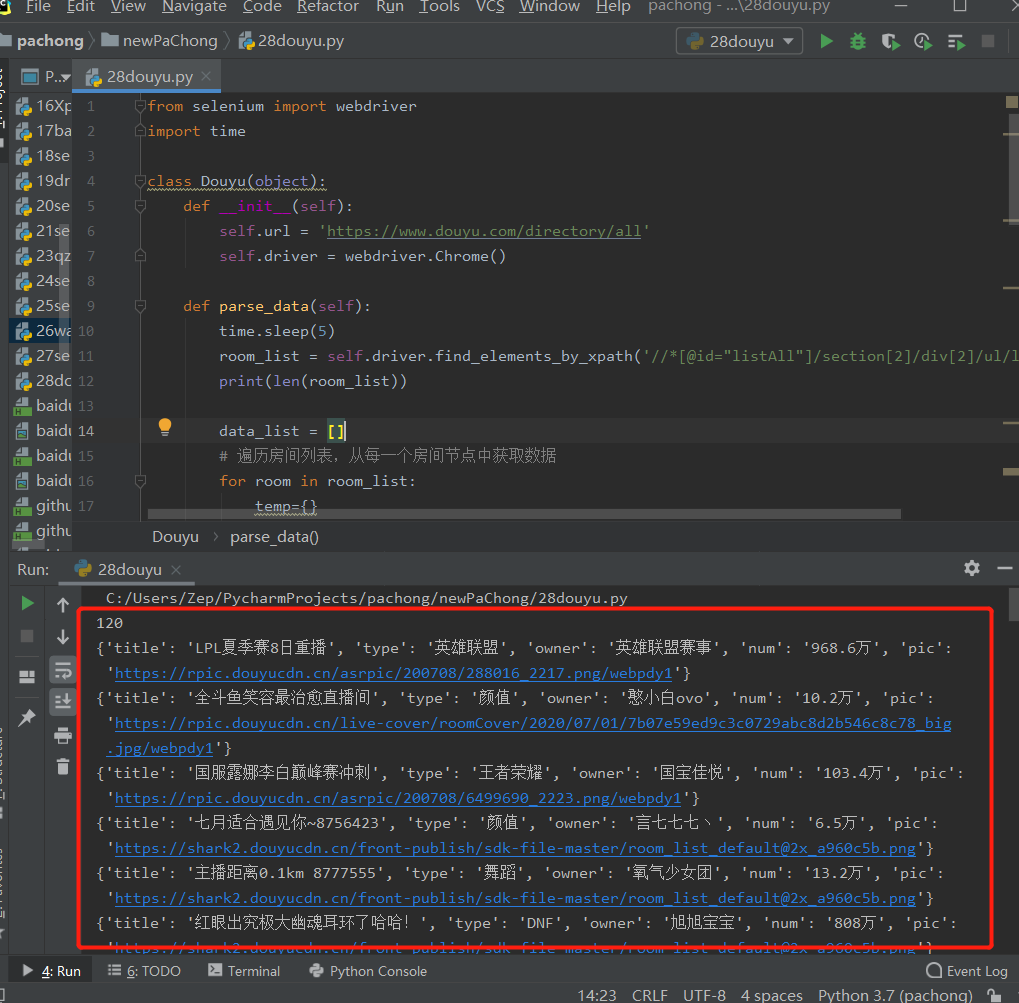
Task: Open the Navigate menu
Action: (x=194, y=7)
